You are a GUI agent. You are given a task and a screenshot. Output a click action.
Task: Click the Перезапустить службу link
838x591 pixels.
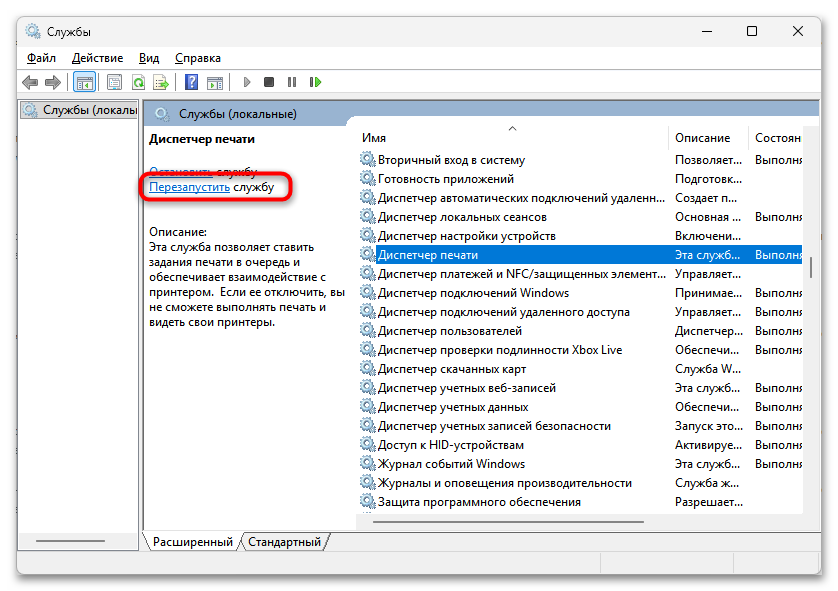[190, 187]
